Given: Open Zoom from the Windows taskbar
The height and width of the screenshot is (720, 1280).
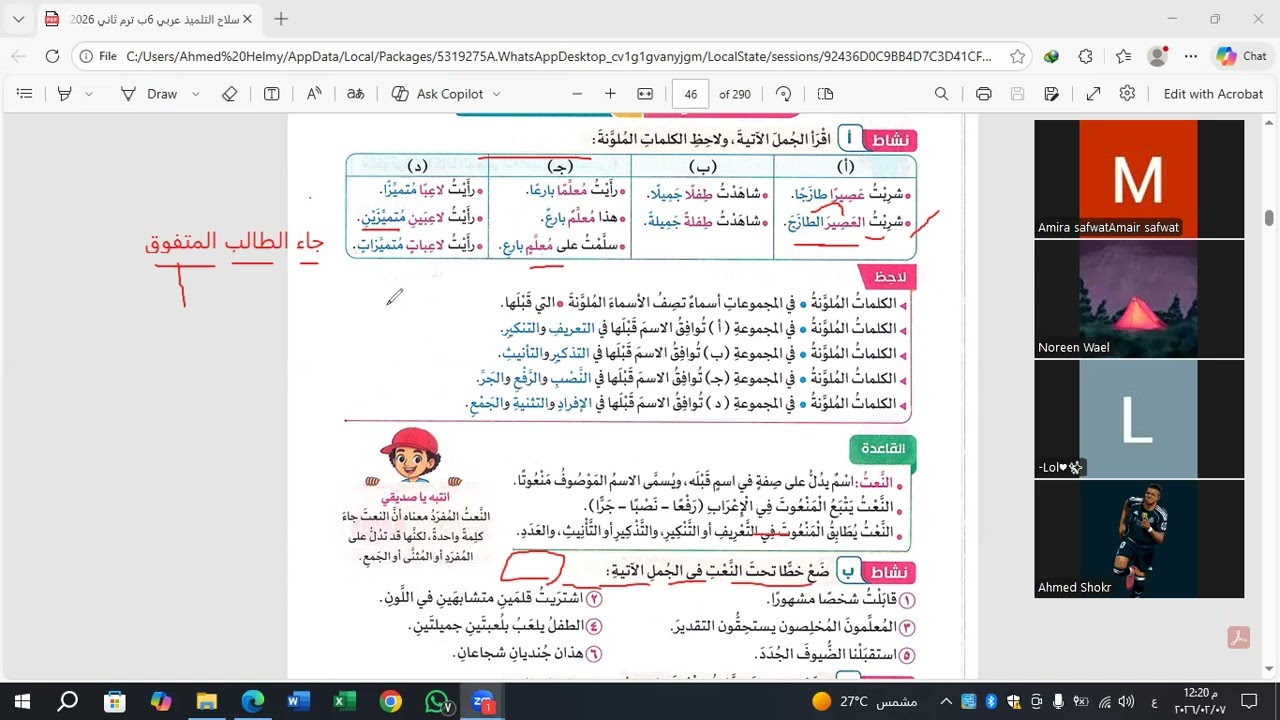Looking at the screenshot, I should pyautogui.click(x=483, y=701).
